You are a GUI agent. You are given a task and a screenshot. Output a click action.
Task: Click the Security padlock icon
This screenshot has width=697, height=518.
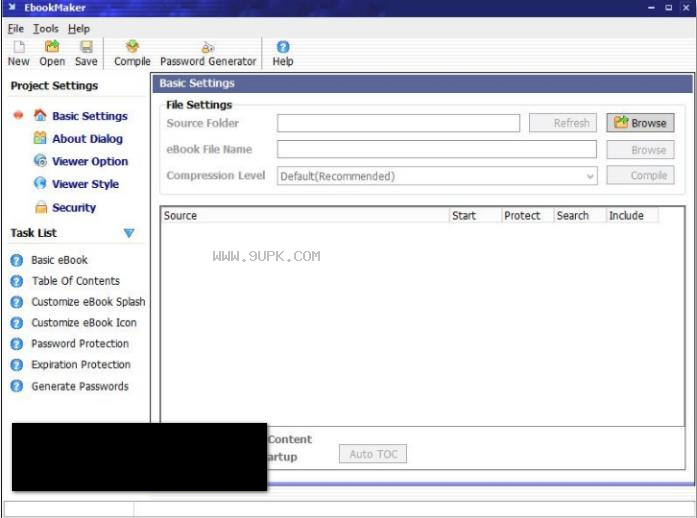41,207
